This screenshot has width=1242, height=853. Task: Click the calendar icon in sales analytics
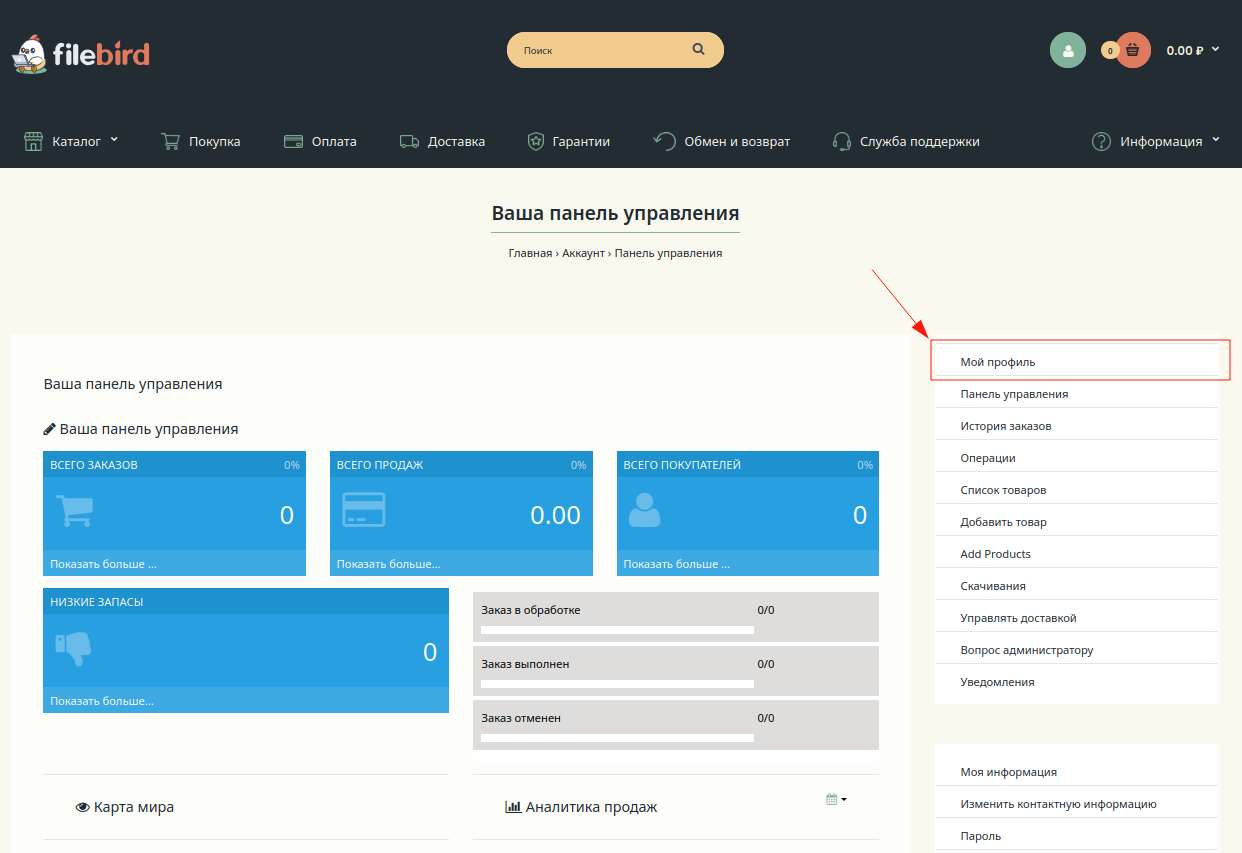[832, 799]
